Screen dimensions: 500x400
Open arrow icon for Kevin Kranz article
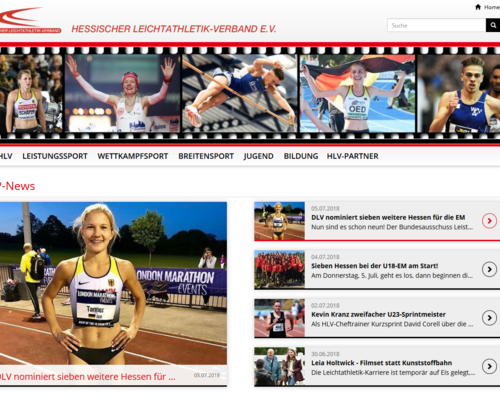coord(489,318)
